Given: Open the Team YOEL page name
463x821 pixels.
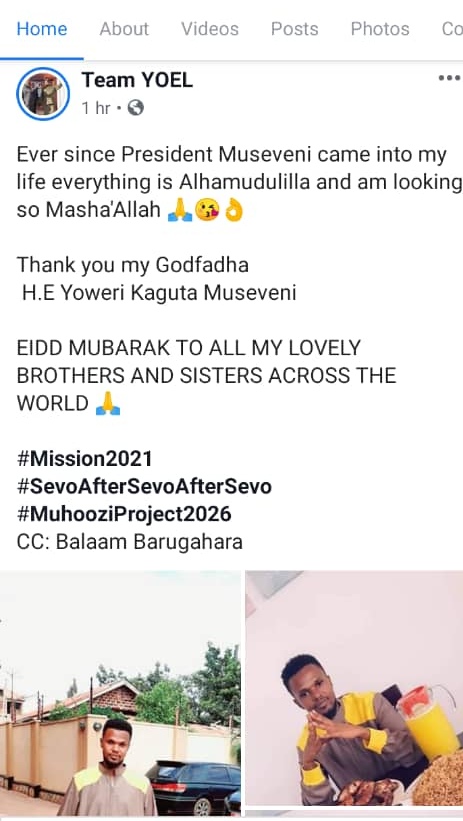Looking at the screenshot, I should point(137,80).
